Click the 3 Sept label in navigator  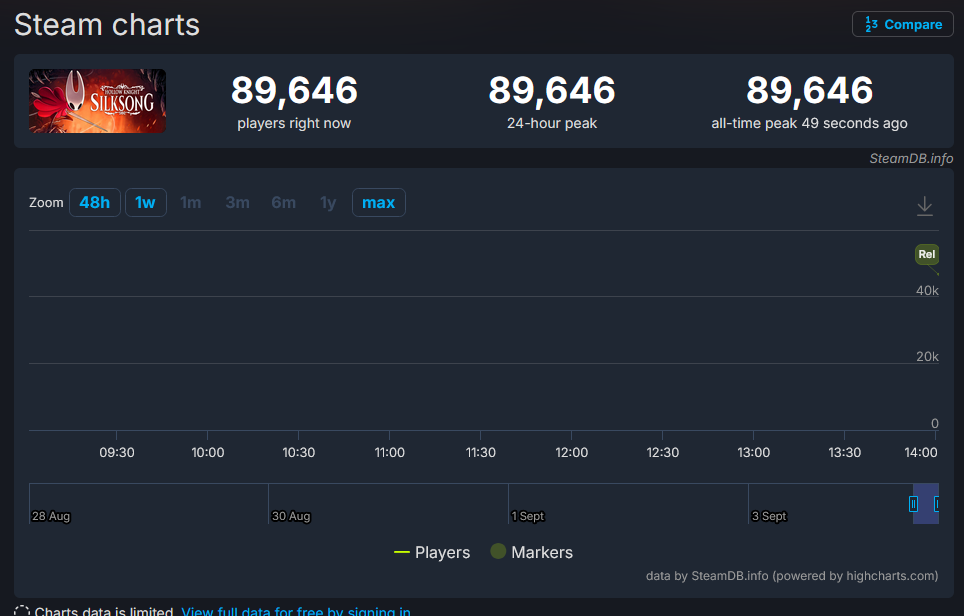pyautogui.click(x=768, y=516)
